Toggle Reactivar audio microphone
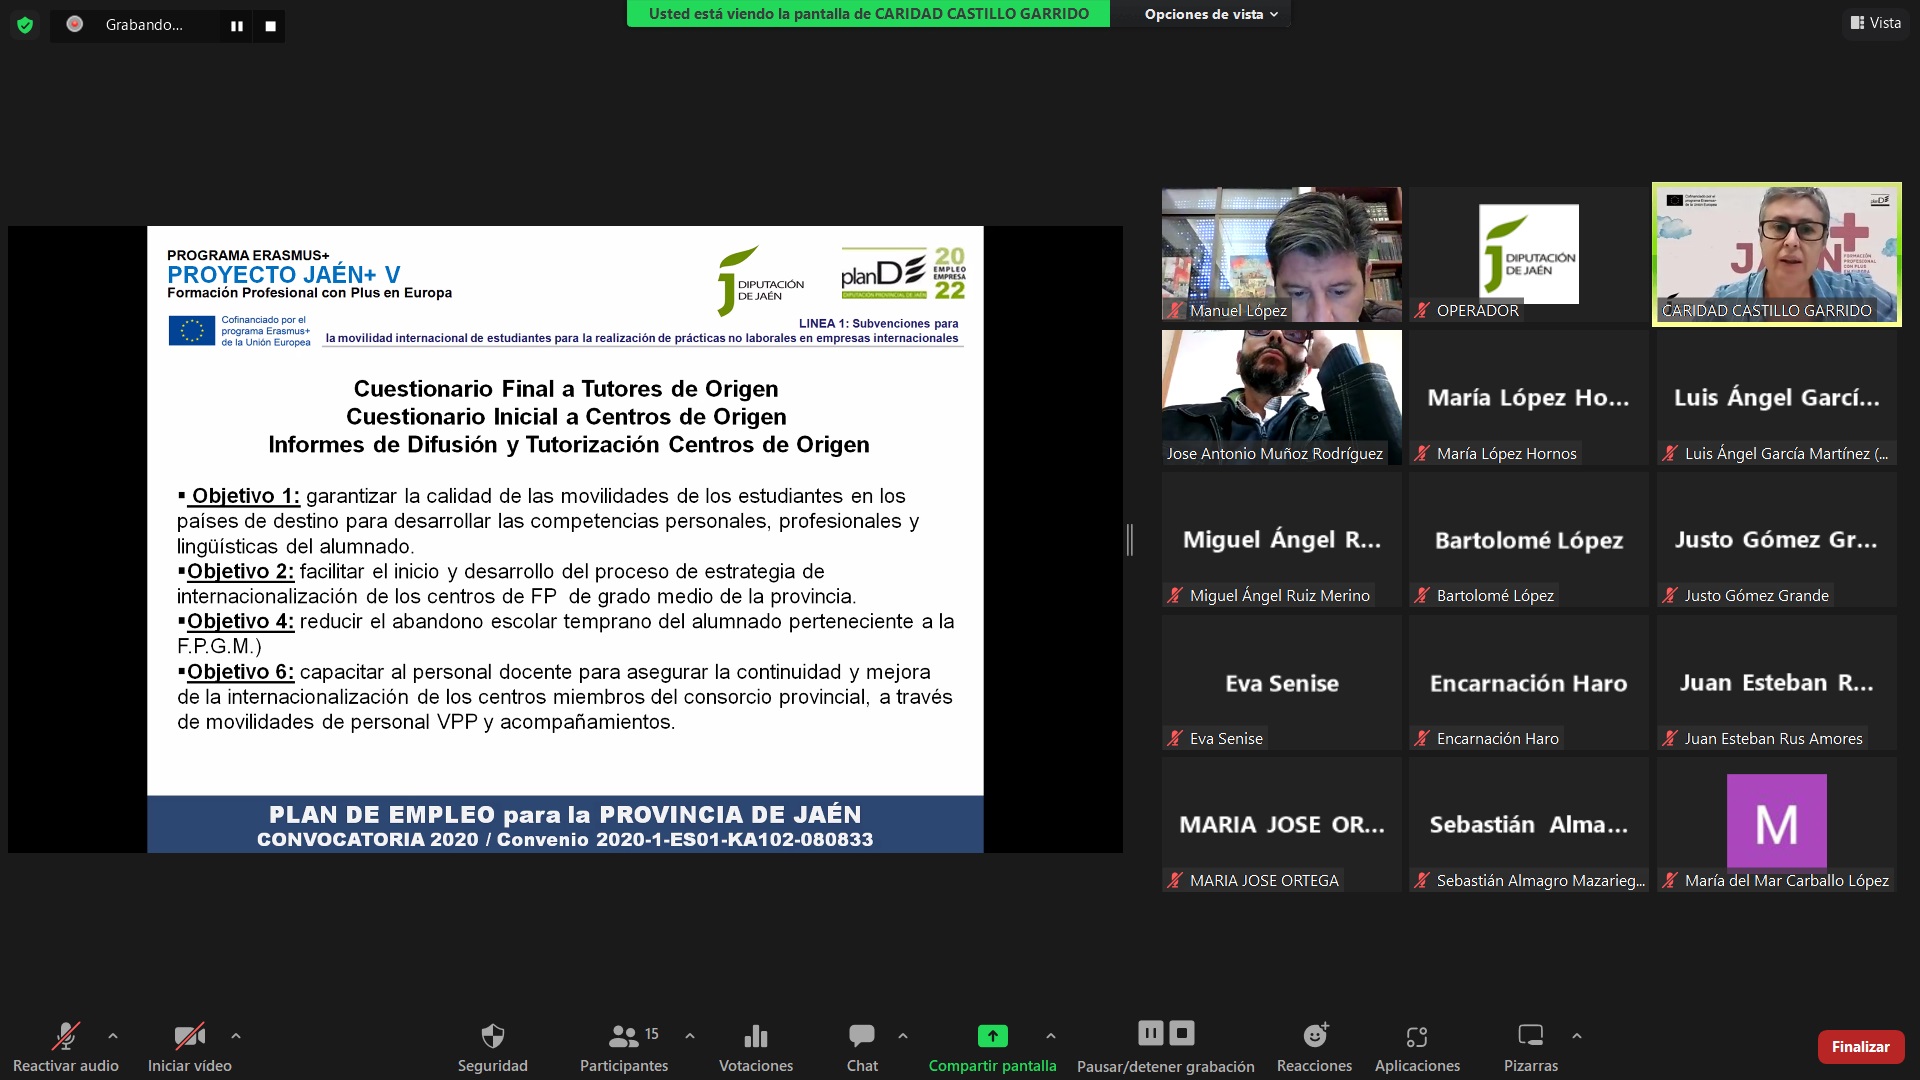 click(65, 1036)
